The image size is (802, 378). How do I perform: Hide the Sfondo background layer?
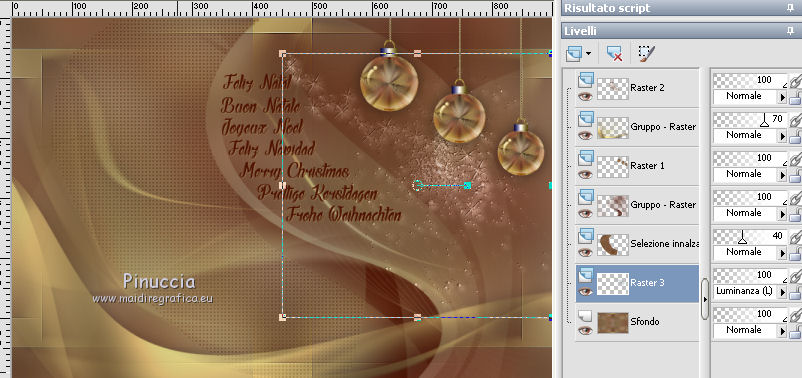586,330
